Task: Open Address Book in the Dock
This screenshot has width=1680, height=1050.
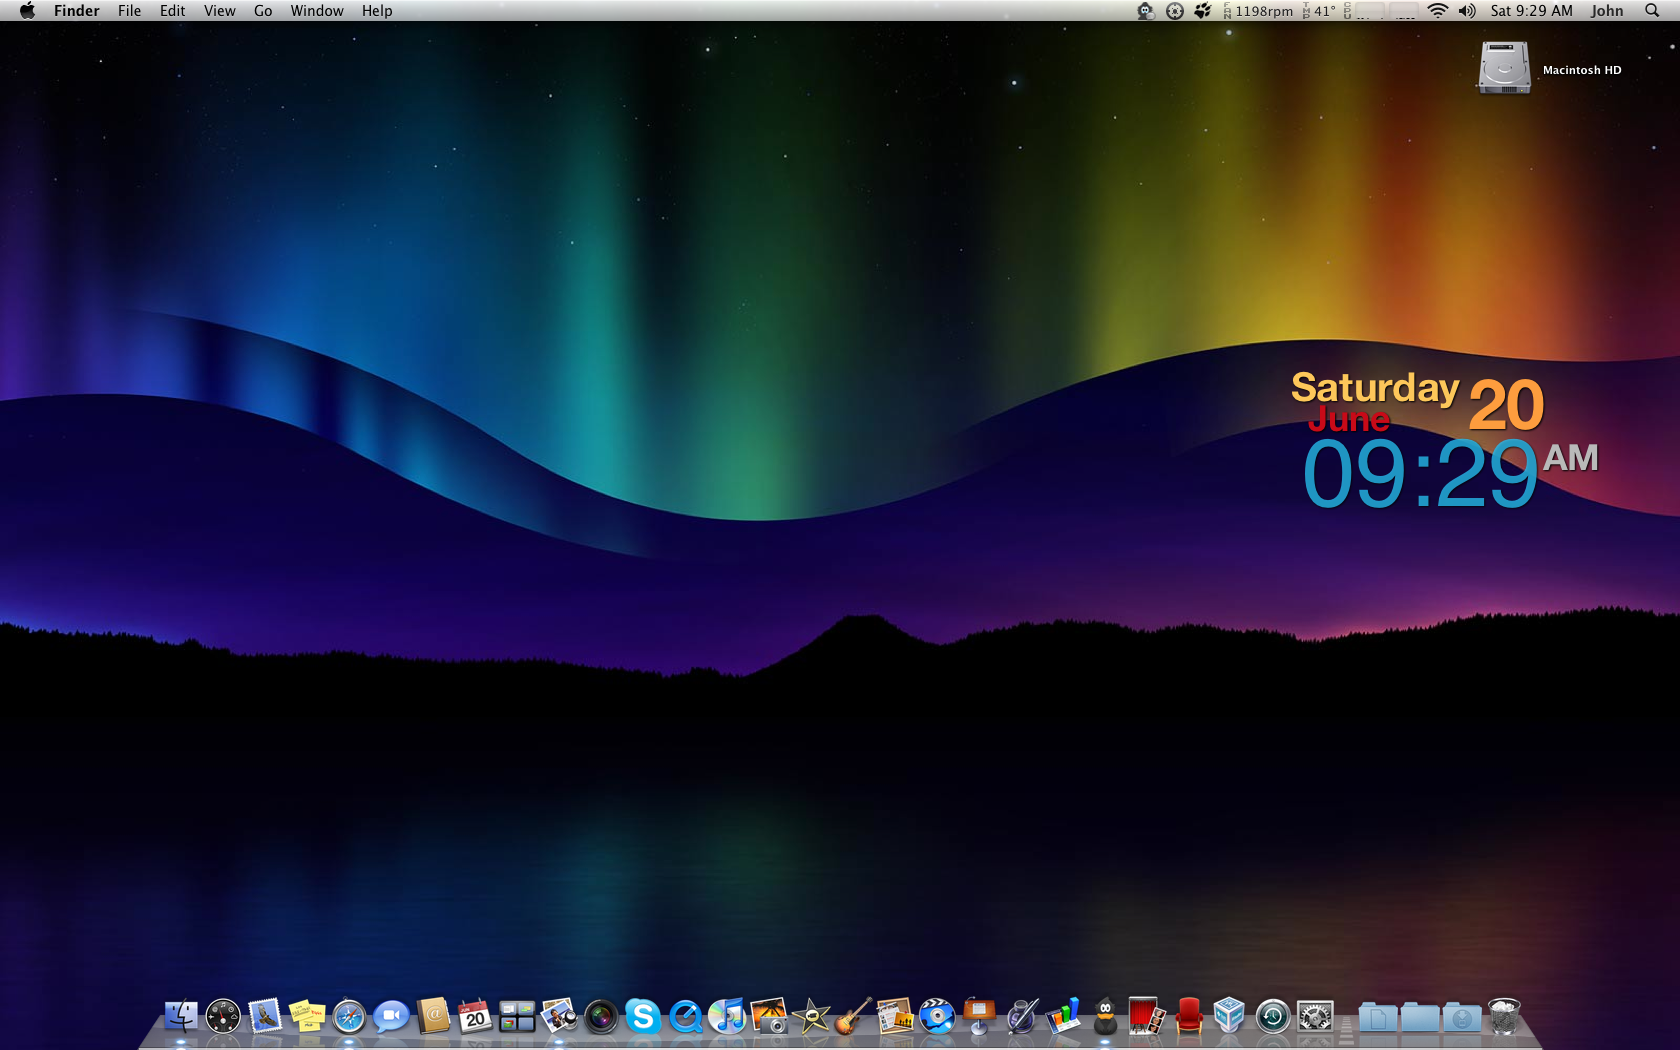Action: [x=433, y=1017]
